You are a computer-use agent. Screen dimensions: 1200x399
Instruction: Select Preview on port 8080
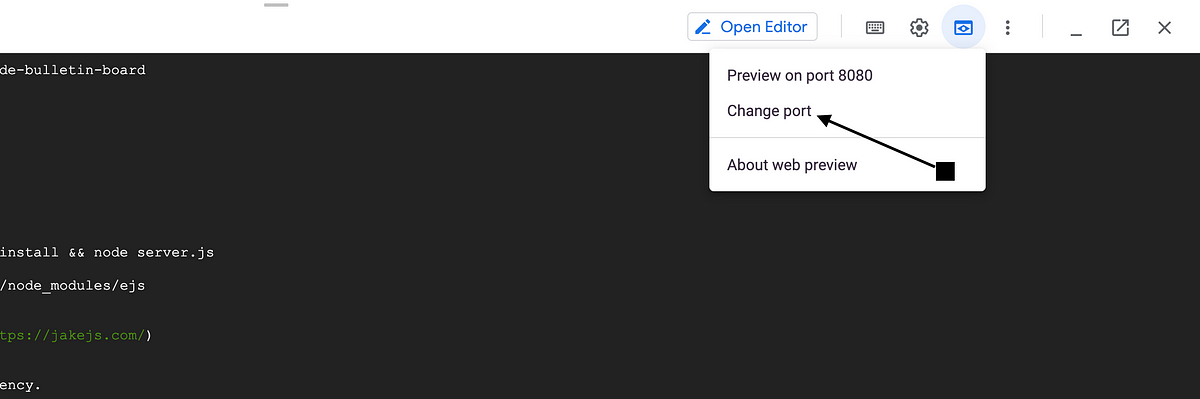(x=847, y=76)
